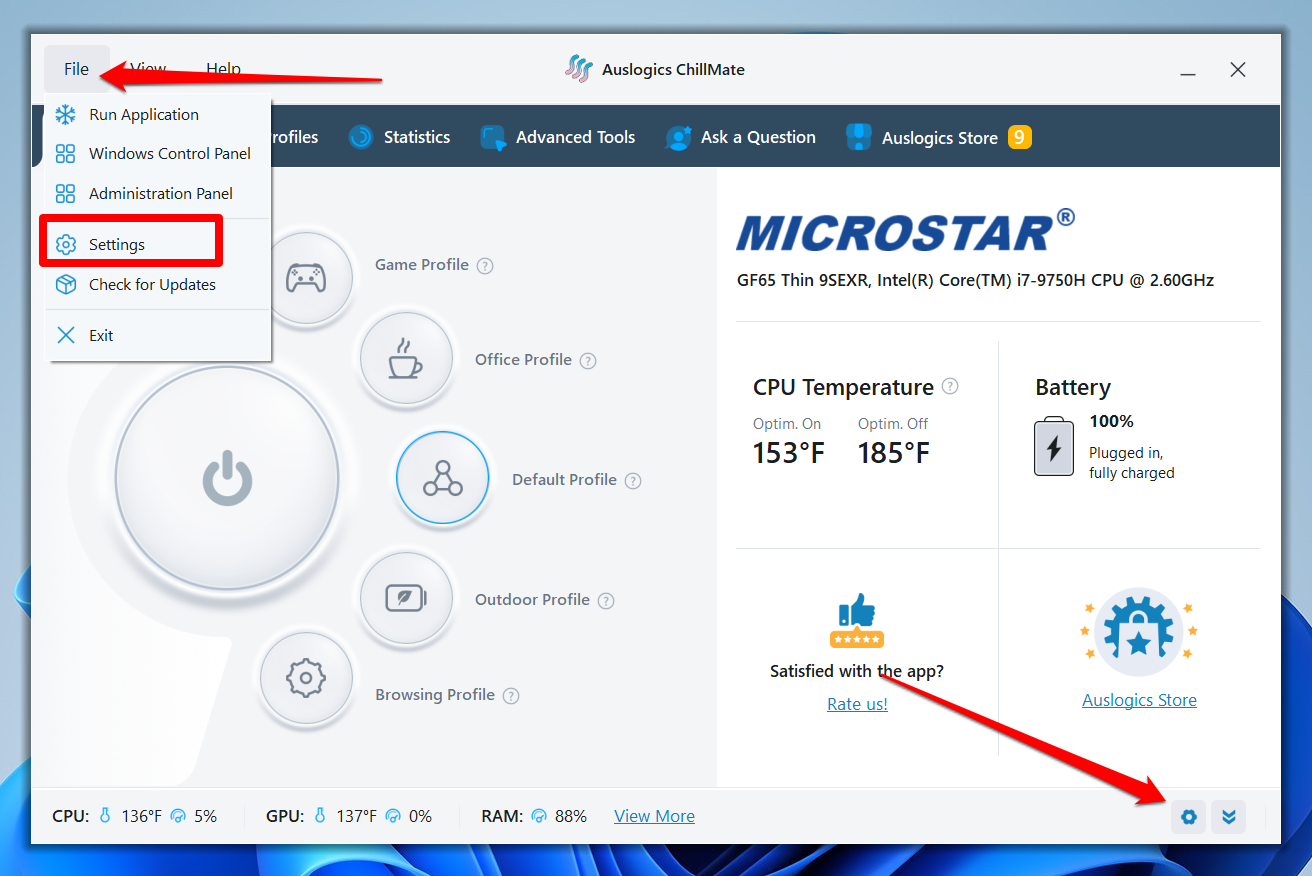This screenshot has height=876, width=1312.
Task: Open the Help menu
Action: coord(223,69)
